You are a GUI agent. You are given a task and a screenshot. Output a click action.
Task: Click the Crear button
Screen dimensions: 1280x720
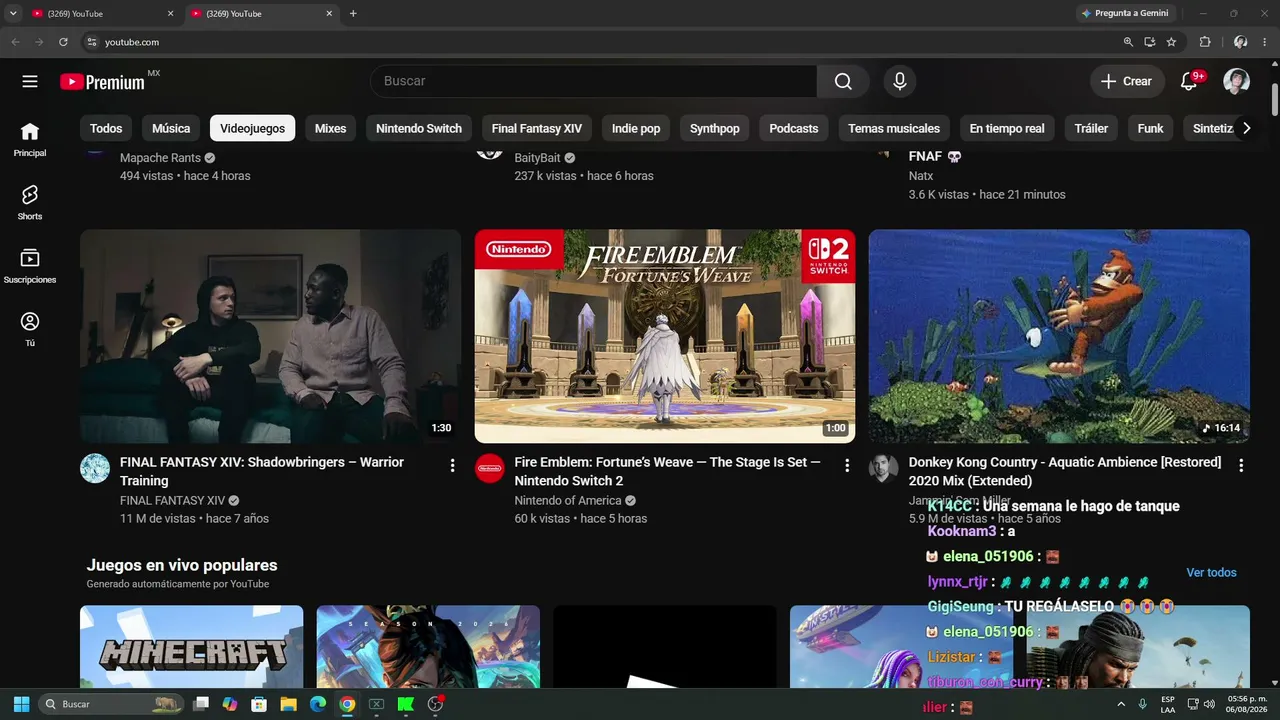click(1127, 81)
